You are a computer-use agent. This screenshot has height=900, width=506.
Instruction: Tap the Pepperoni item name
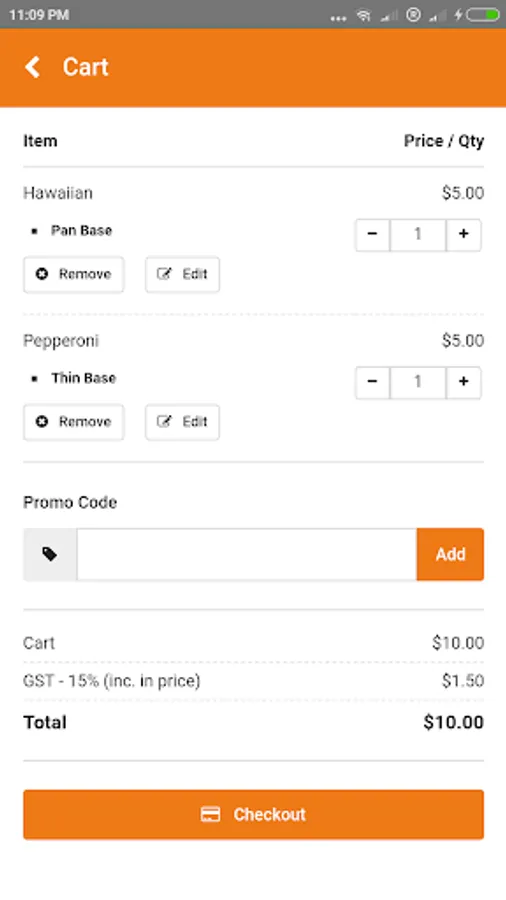pos(61,341)
